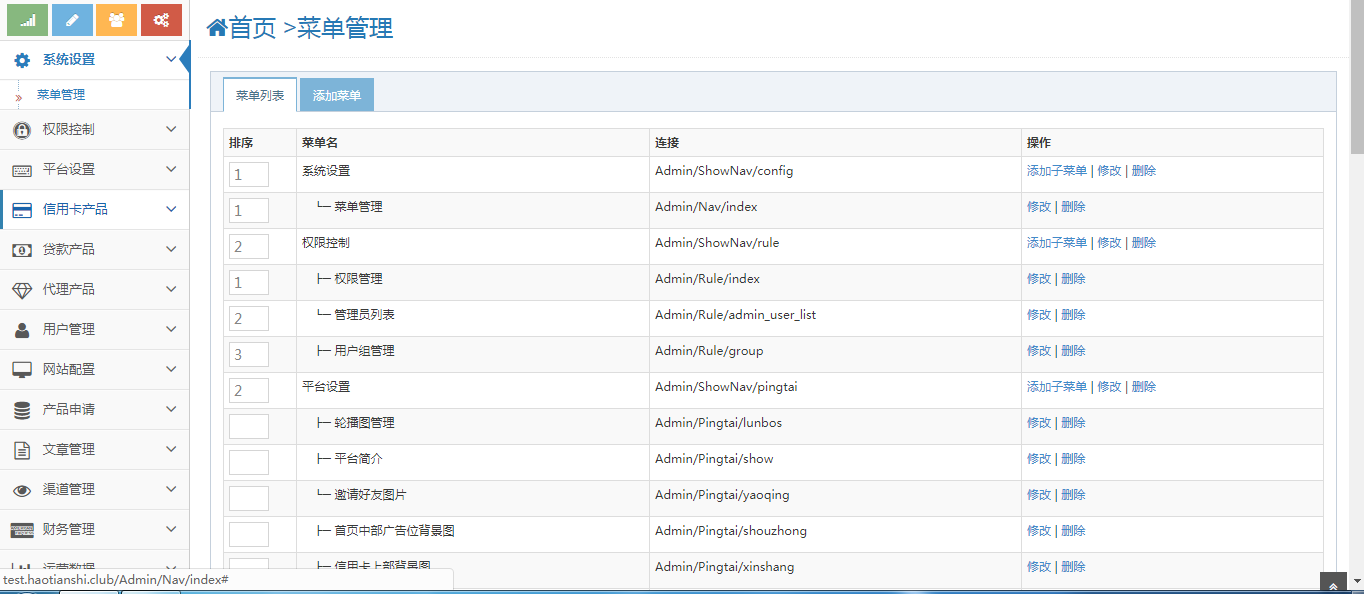Click the red gears settings shortcut button
This screenshot has height=594, width=1364.
click(x=161, y=20)
